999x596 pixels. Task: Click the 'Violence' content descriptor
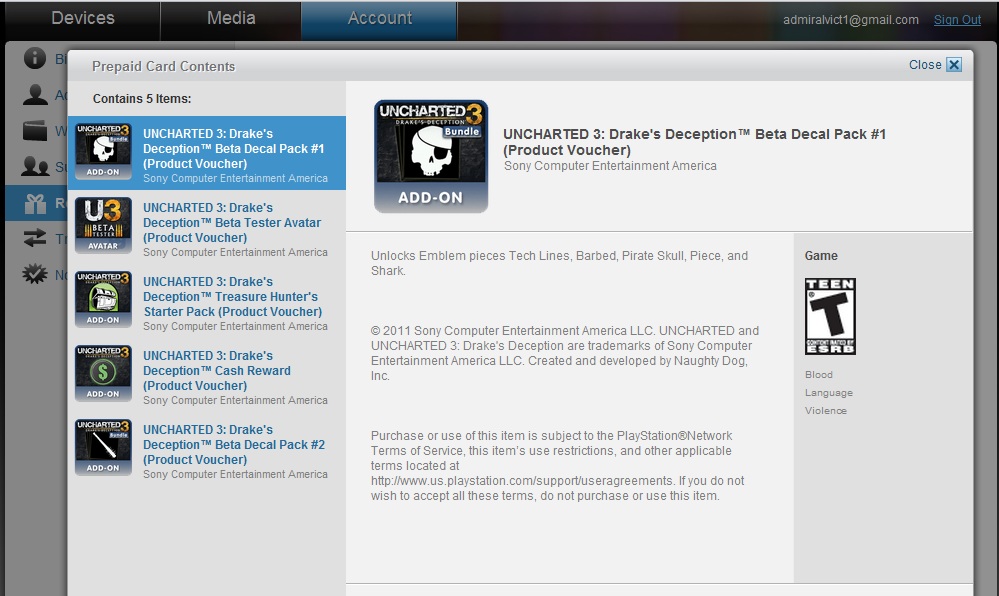[x=826, y=411]
